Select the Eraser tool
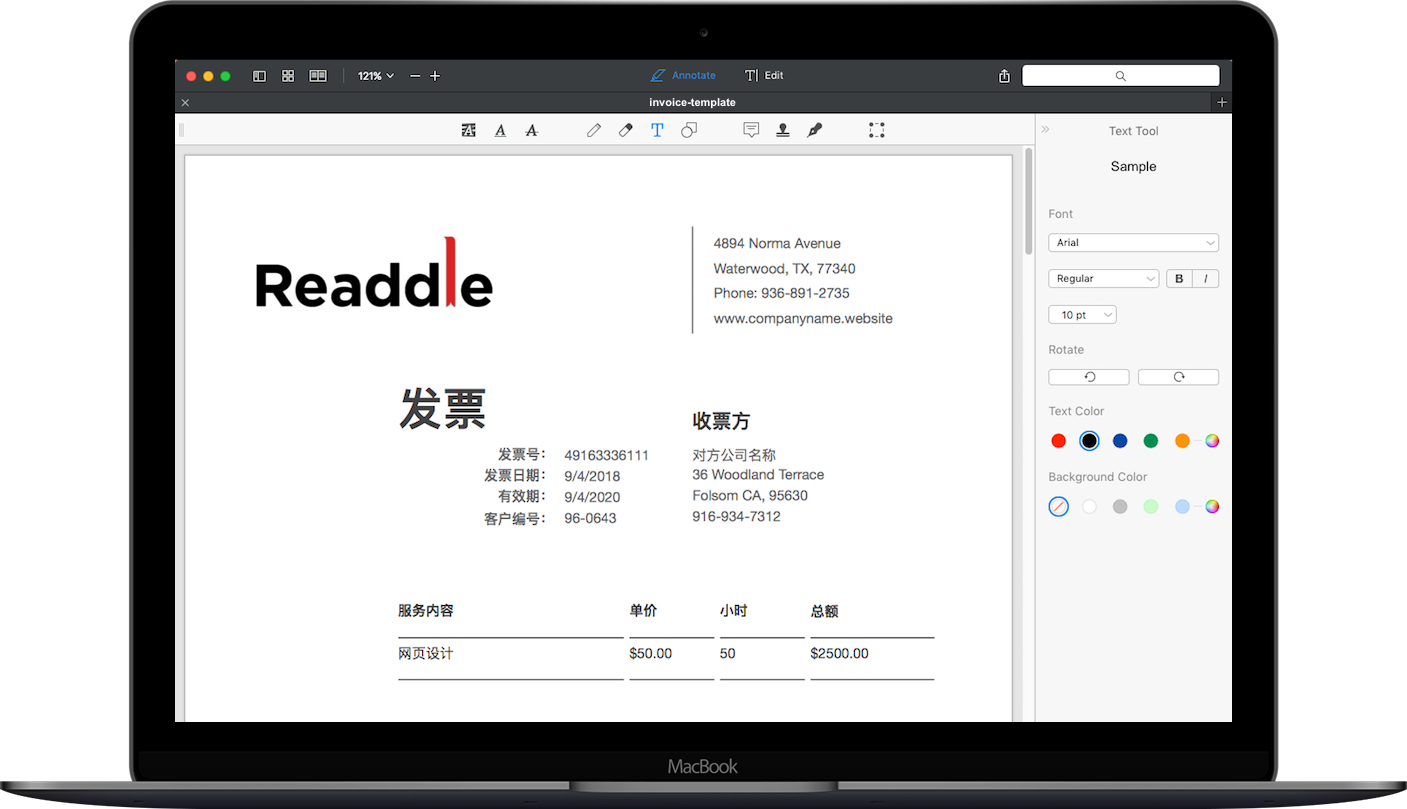The image size is (1407, 809). click(x=626, y=130)
